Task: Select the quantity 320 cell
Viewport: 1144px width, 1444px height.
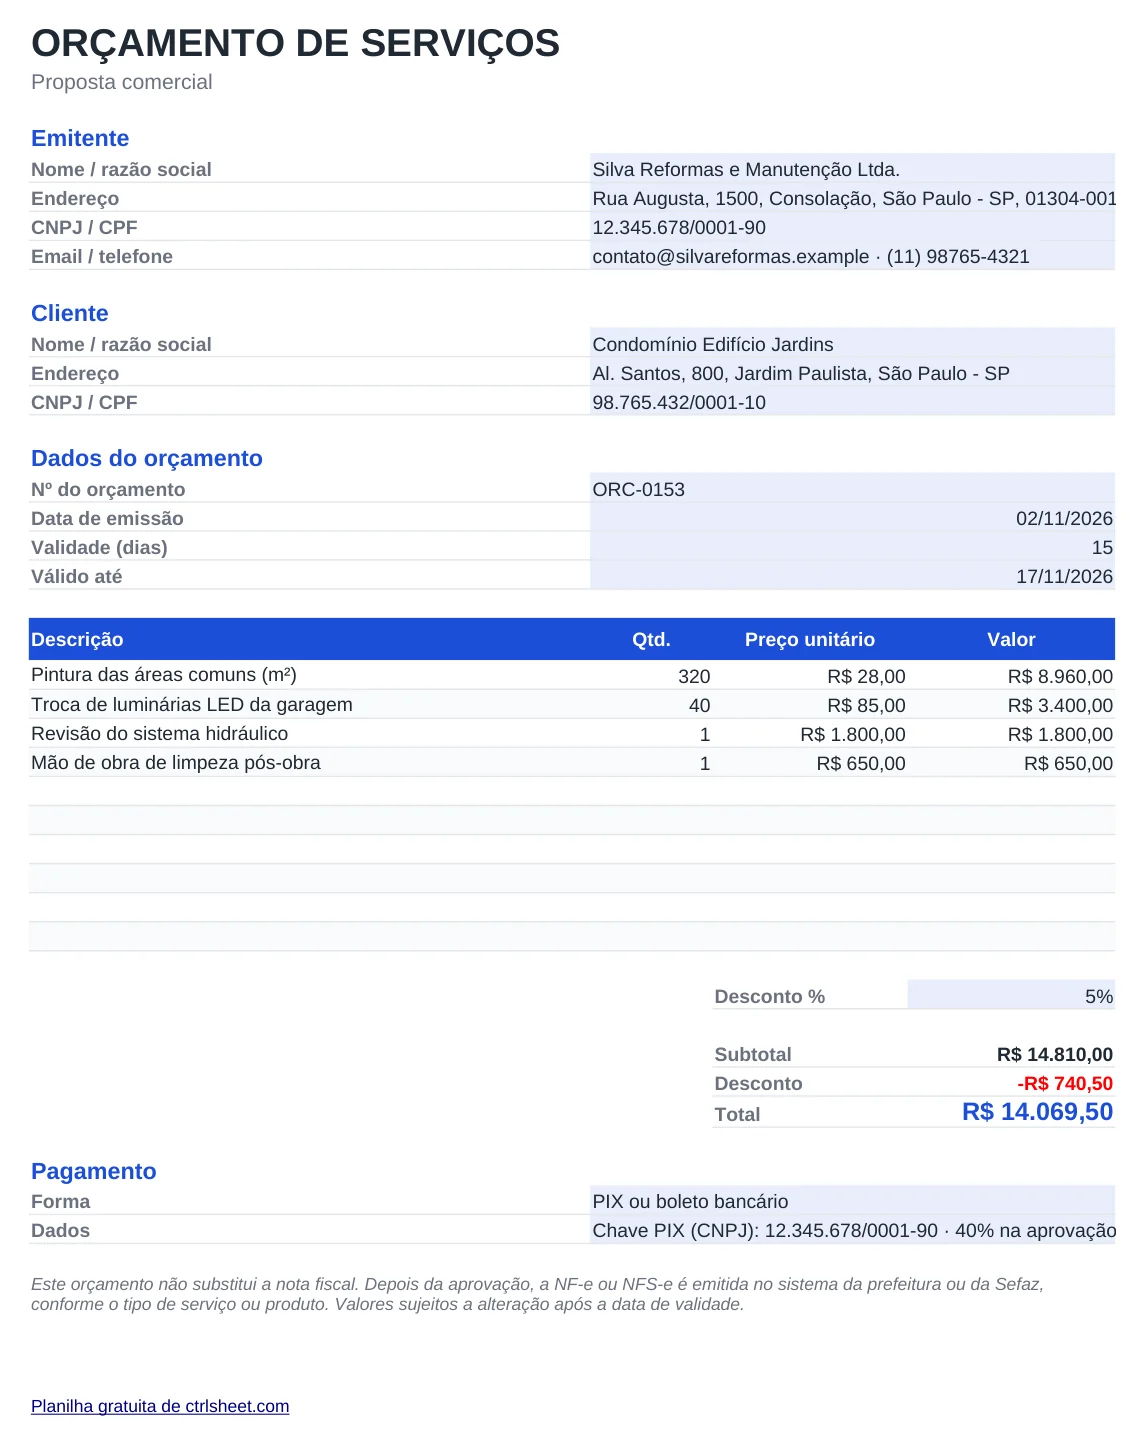Action: tap(652, 676)
